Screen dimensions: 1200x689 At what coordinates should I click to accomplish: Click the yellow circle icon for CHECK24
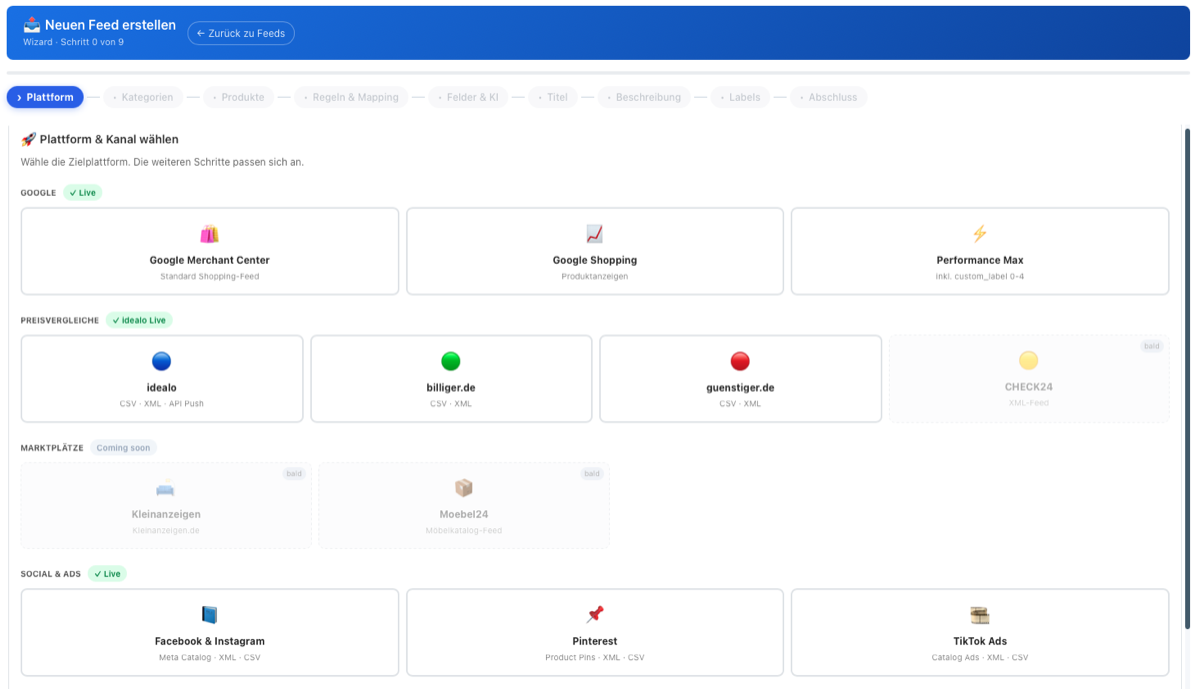click(1028, 361)
